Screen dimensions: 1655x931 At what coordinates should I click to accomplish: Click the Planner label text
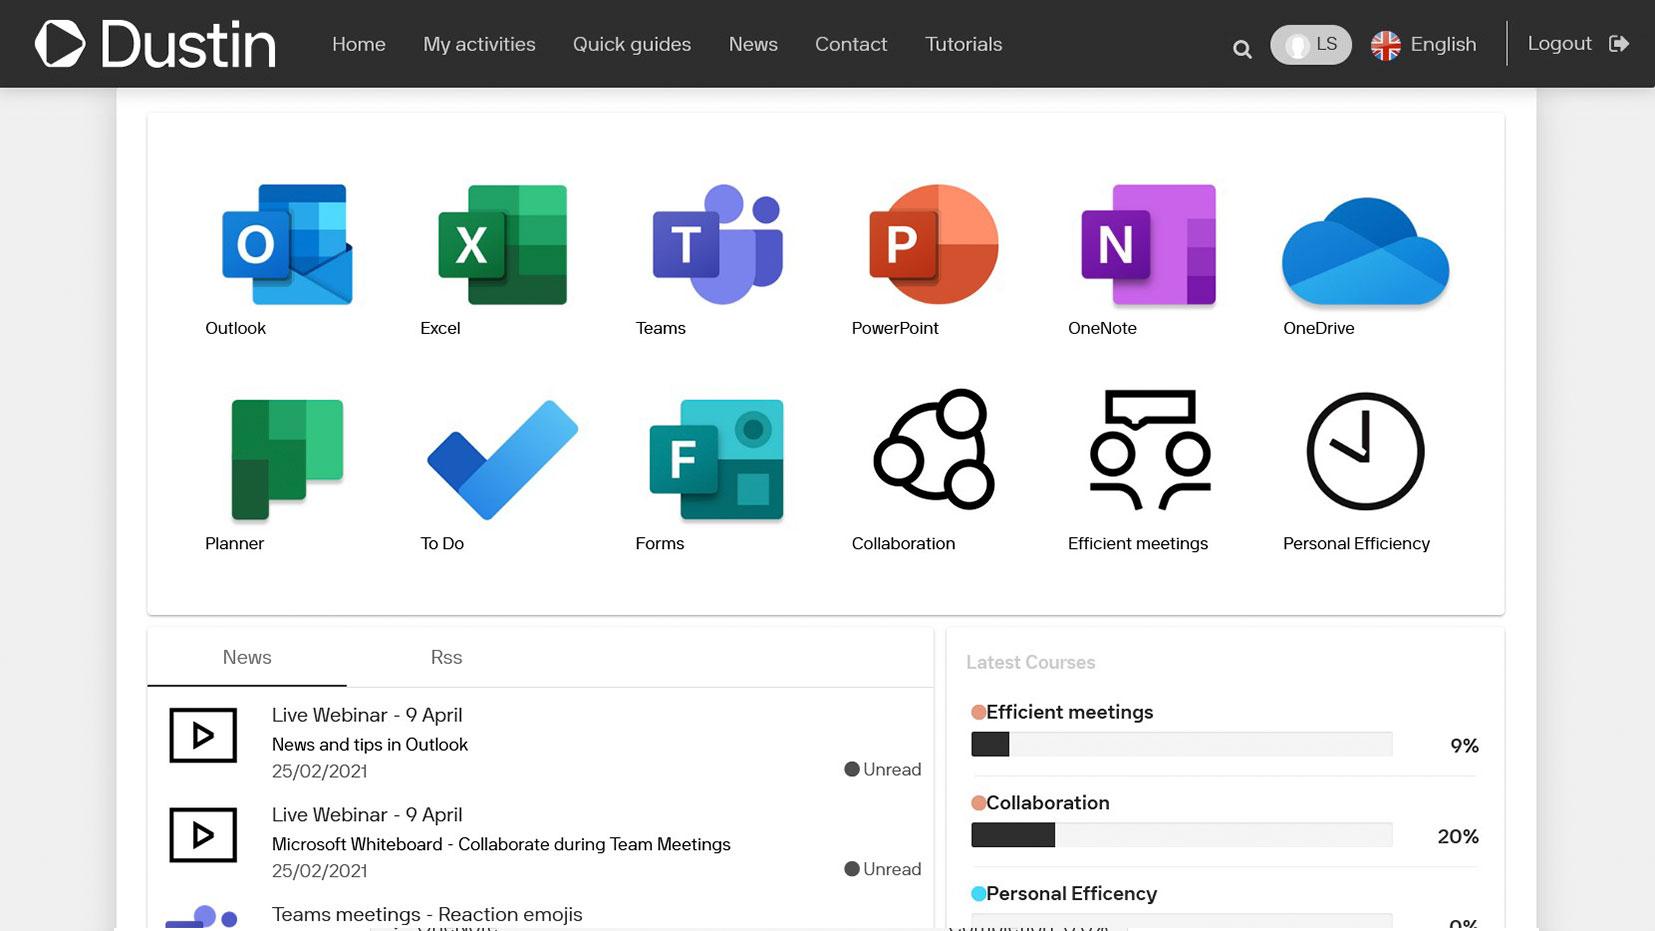point(235,543)
